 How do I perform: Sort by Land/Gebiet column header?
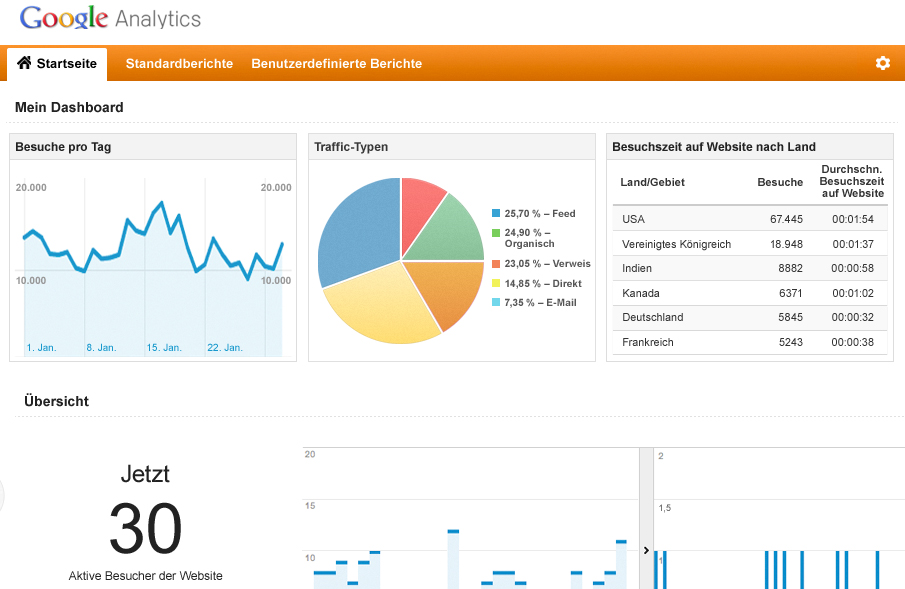pyautogui.click(x=652, y=182)
